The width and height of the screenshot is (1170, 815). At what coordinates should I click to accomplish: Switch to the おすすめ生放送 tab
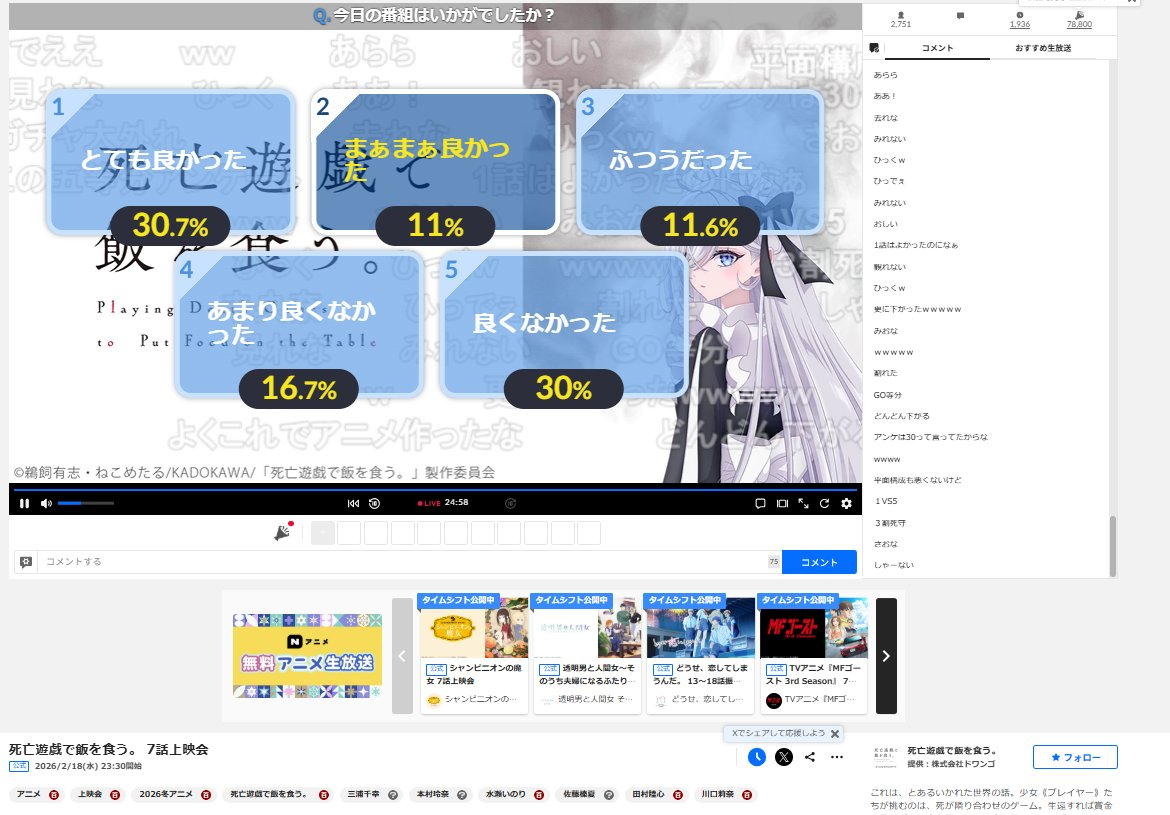[x=1043, y=48]
